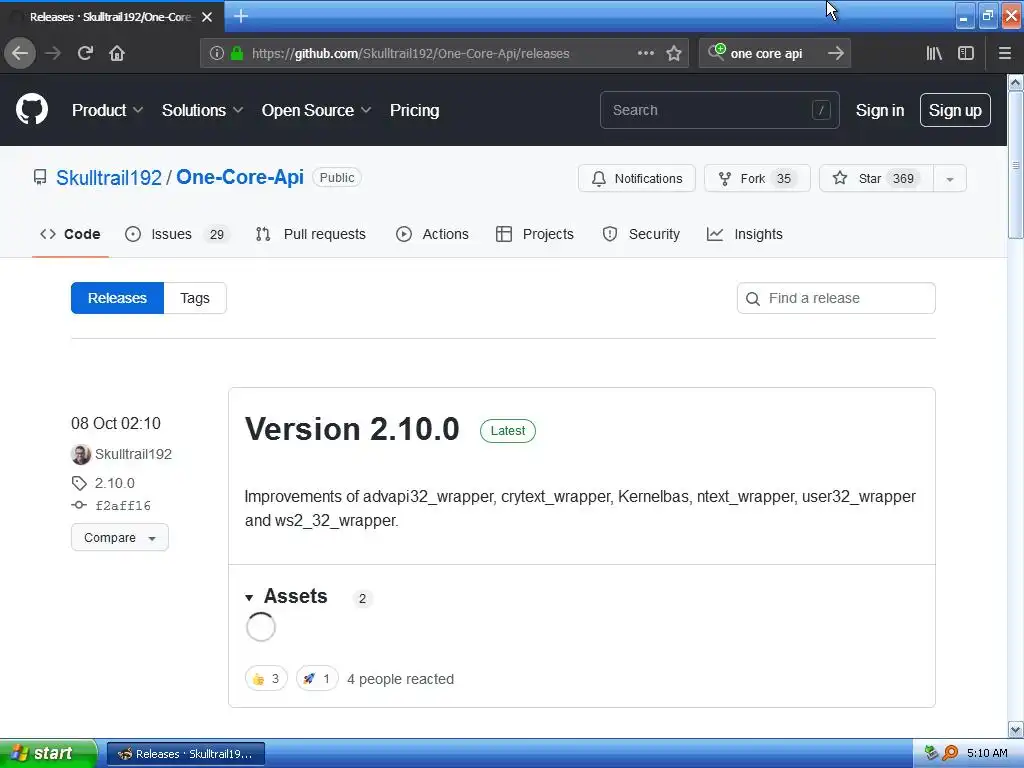Focus the GitHub Search field
This screenshot has width=1024, height=768.
[x=720, y=110]
